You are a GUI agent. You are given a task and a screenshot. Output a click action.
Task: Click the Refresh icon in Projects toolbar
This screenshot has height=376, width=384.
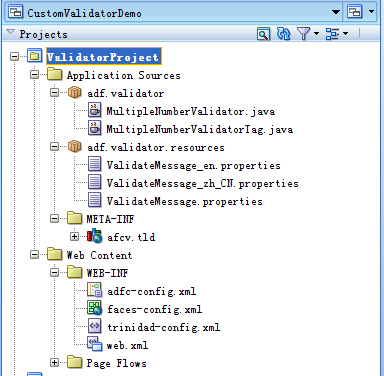[x=283, y=34]
